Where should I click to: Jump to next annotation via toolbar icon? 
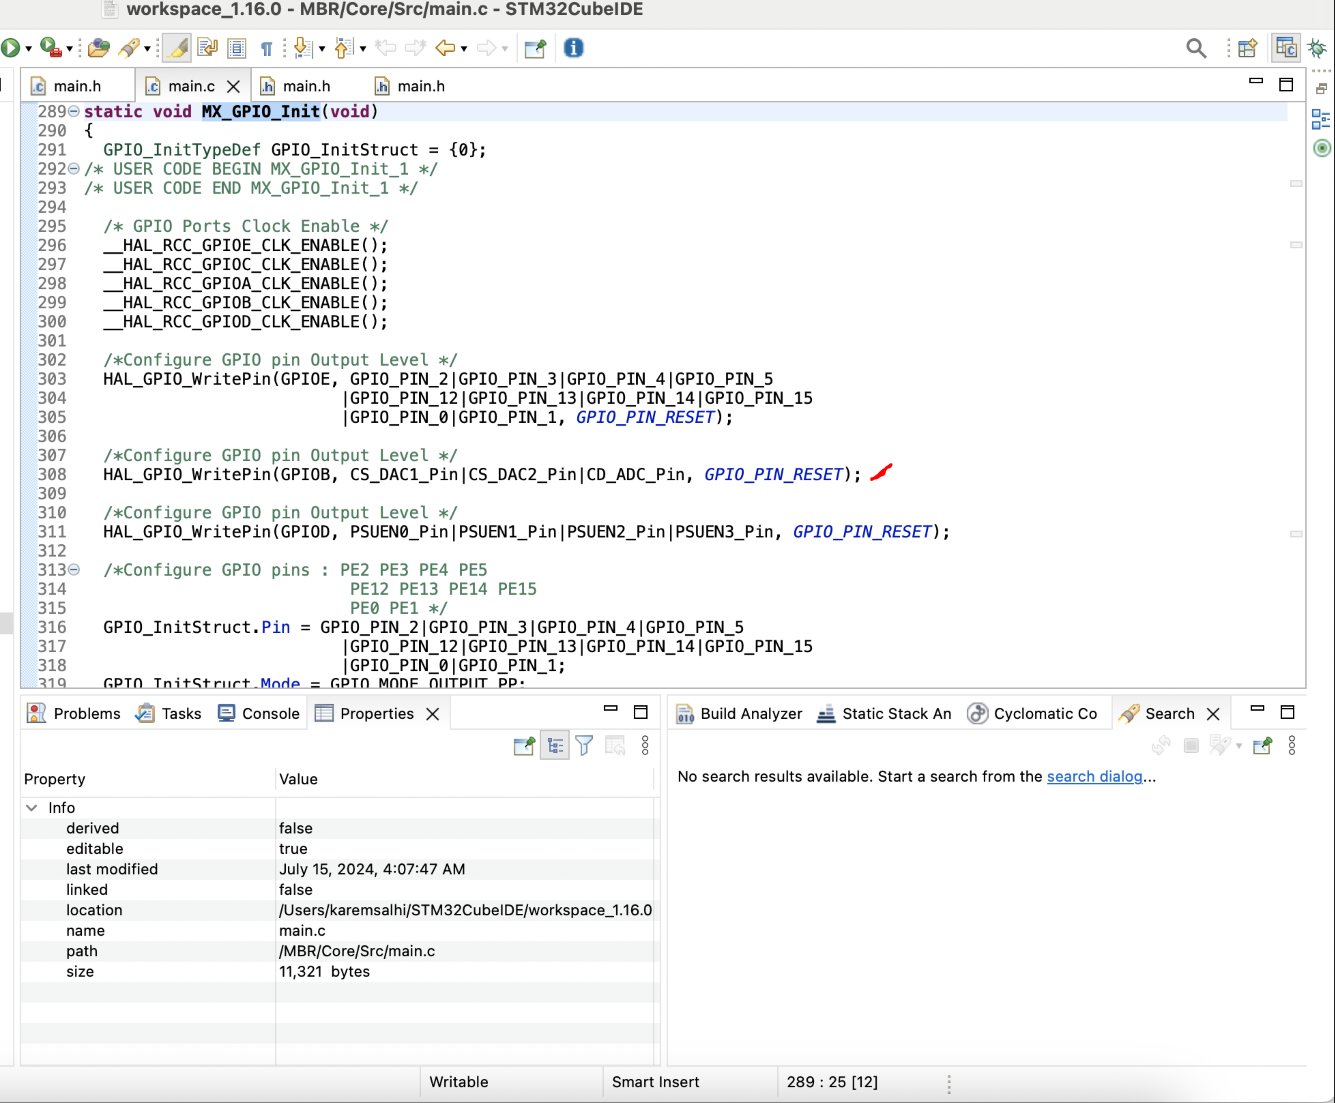click(x=302, y=47)
